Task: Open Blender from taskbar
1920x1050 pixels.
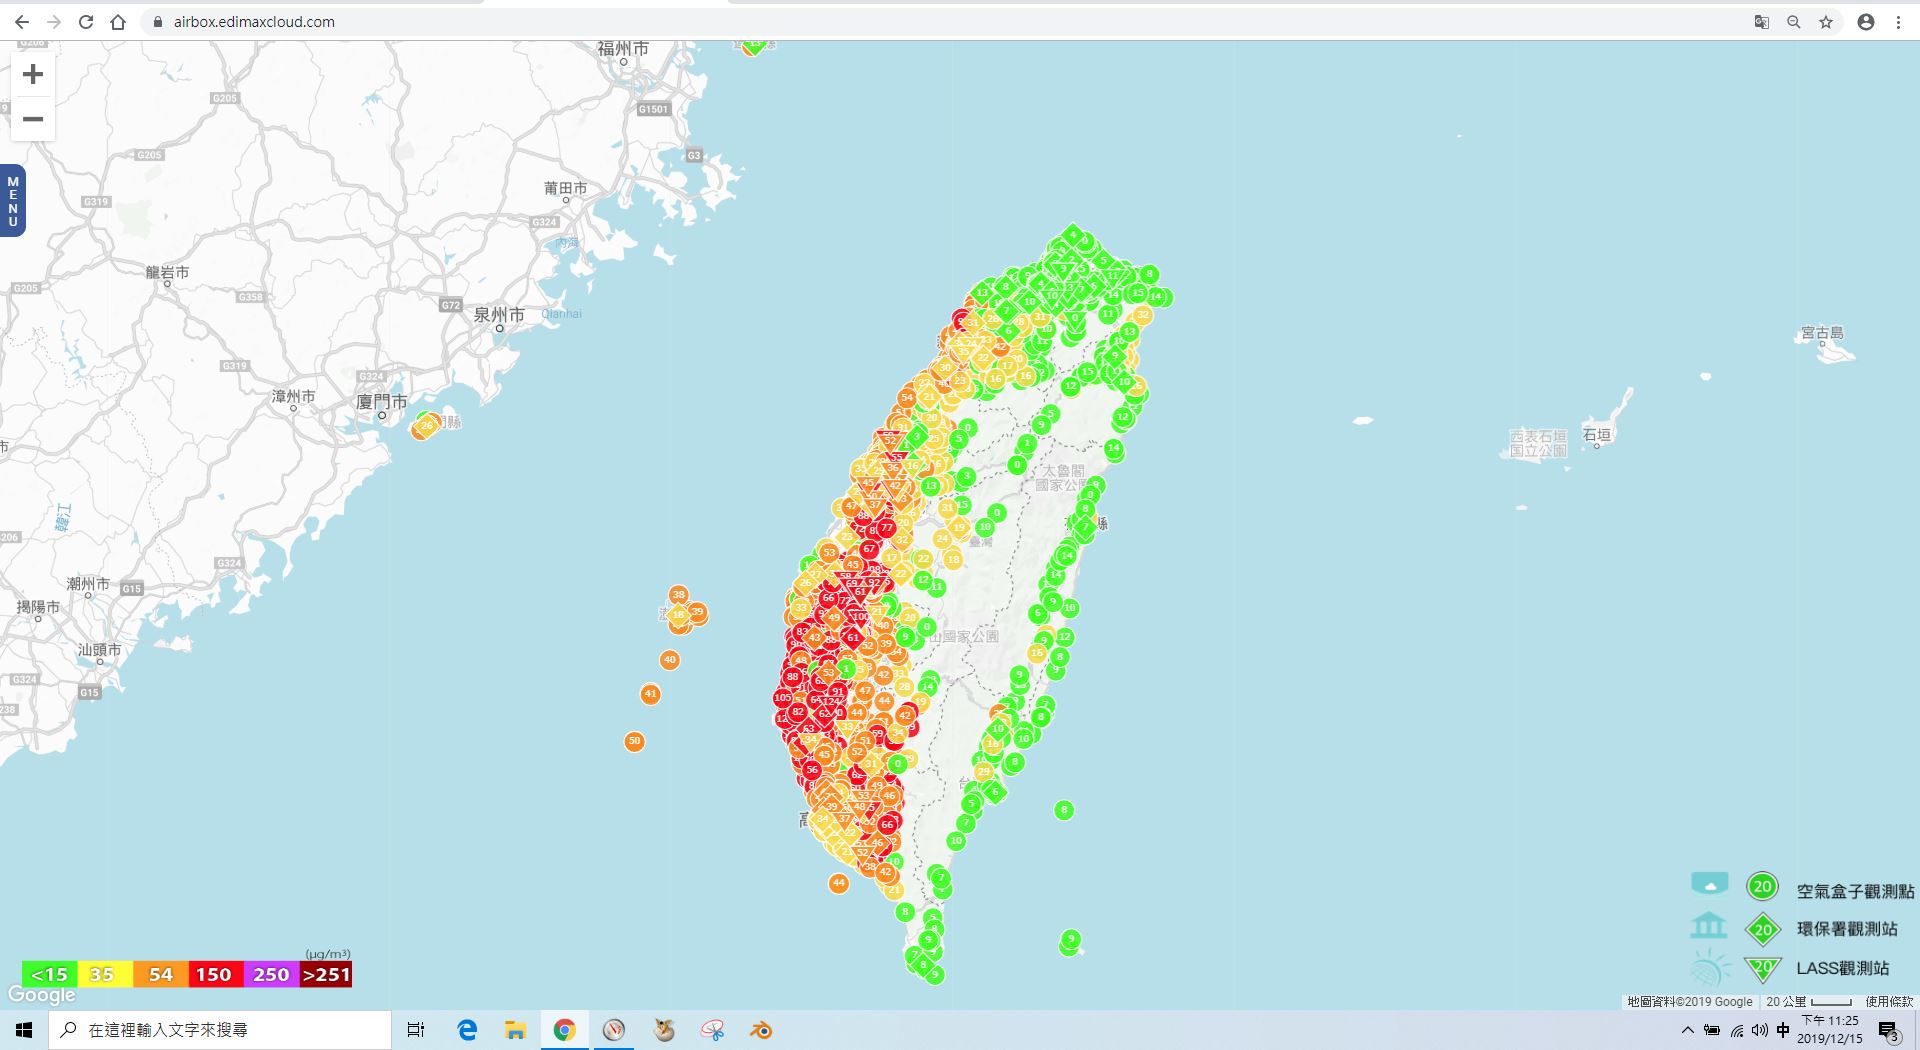Action: coord(762,1030)
